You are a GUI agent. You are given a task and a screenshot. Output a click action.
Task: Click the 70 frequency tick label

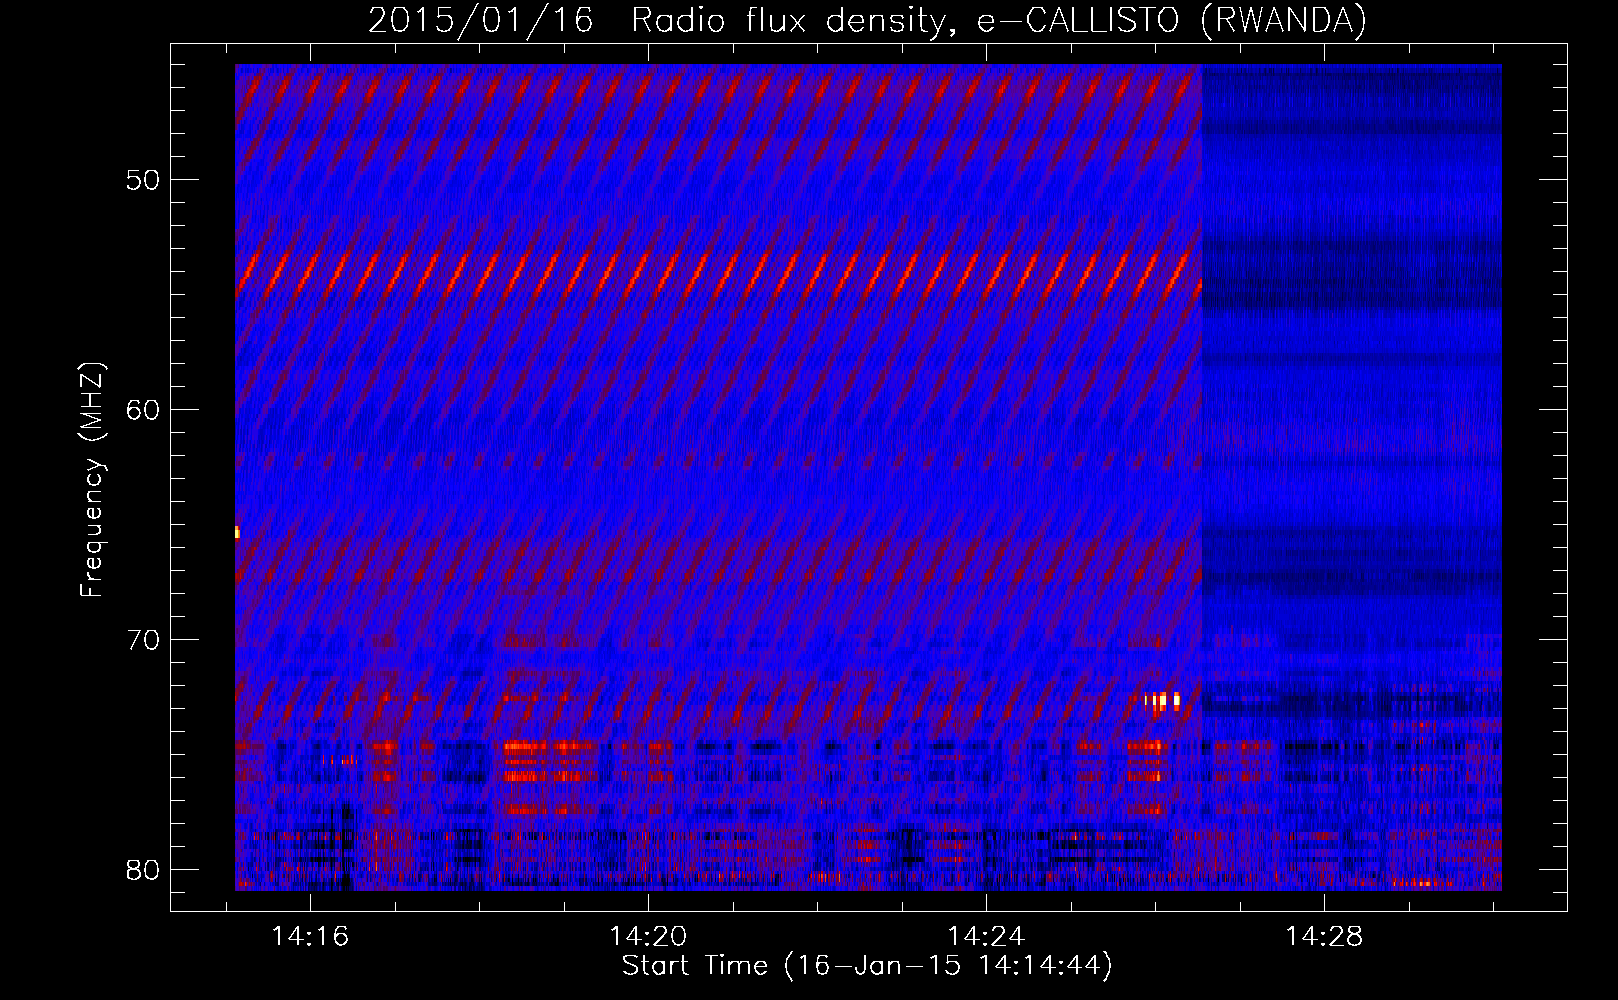pos(144,640)
